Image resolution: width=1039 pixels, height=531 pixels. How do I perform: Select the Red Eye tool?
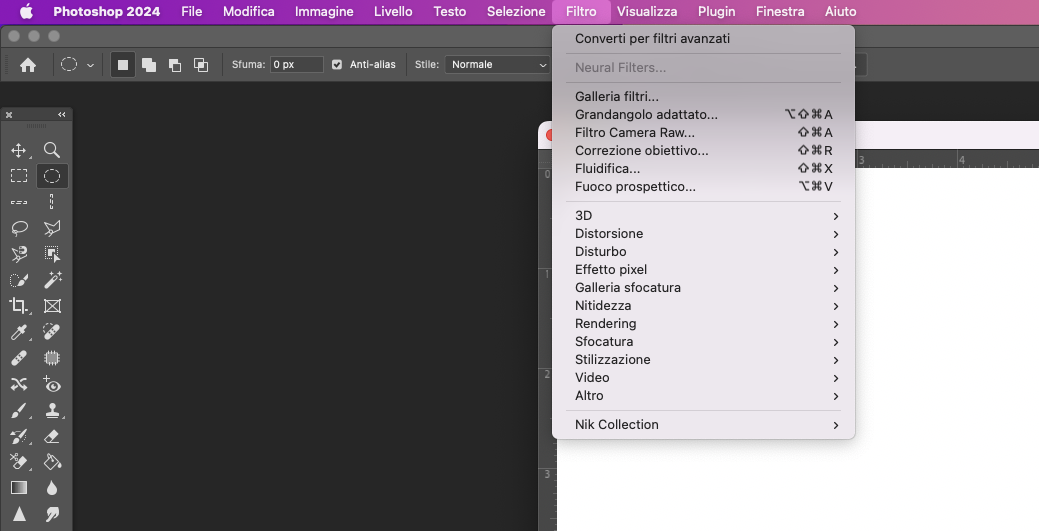pyautogui.click(x=52, y=384)
